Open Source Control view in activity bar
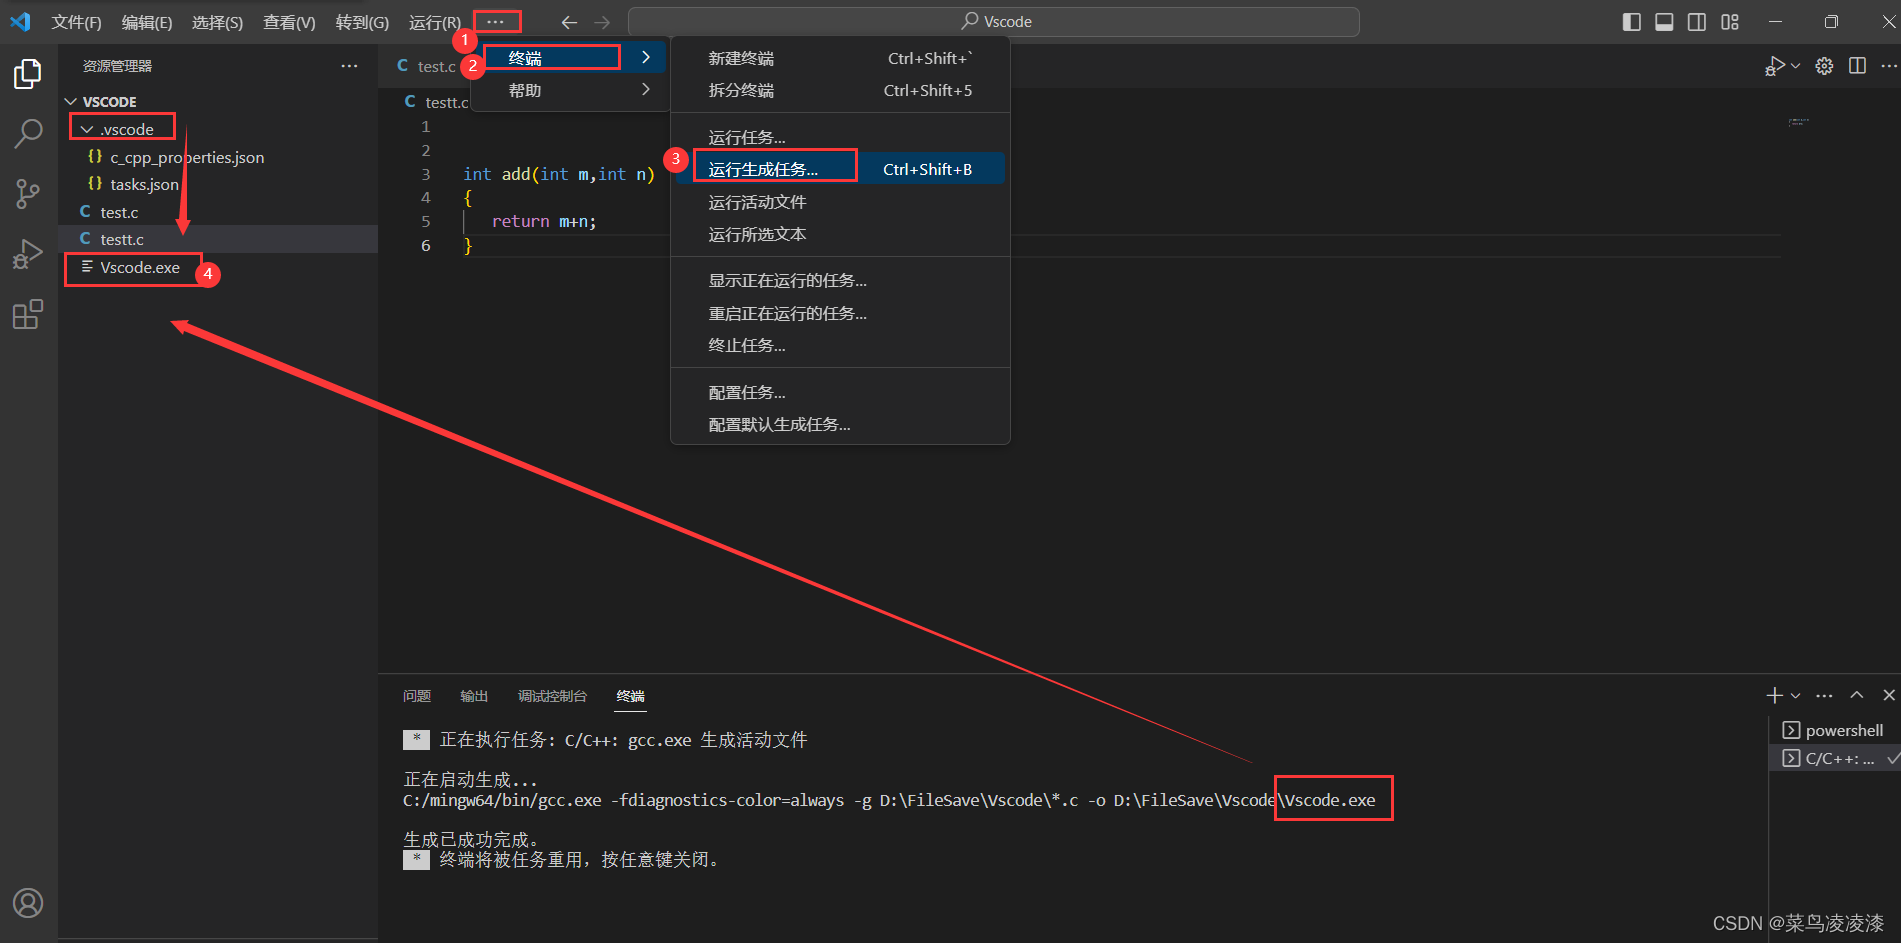 pyautogui.click(x=28, y=194)
